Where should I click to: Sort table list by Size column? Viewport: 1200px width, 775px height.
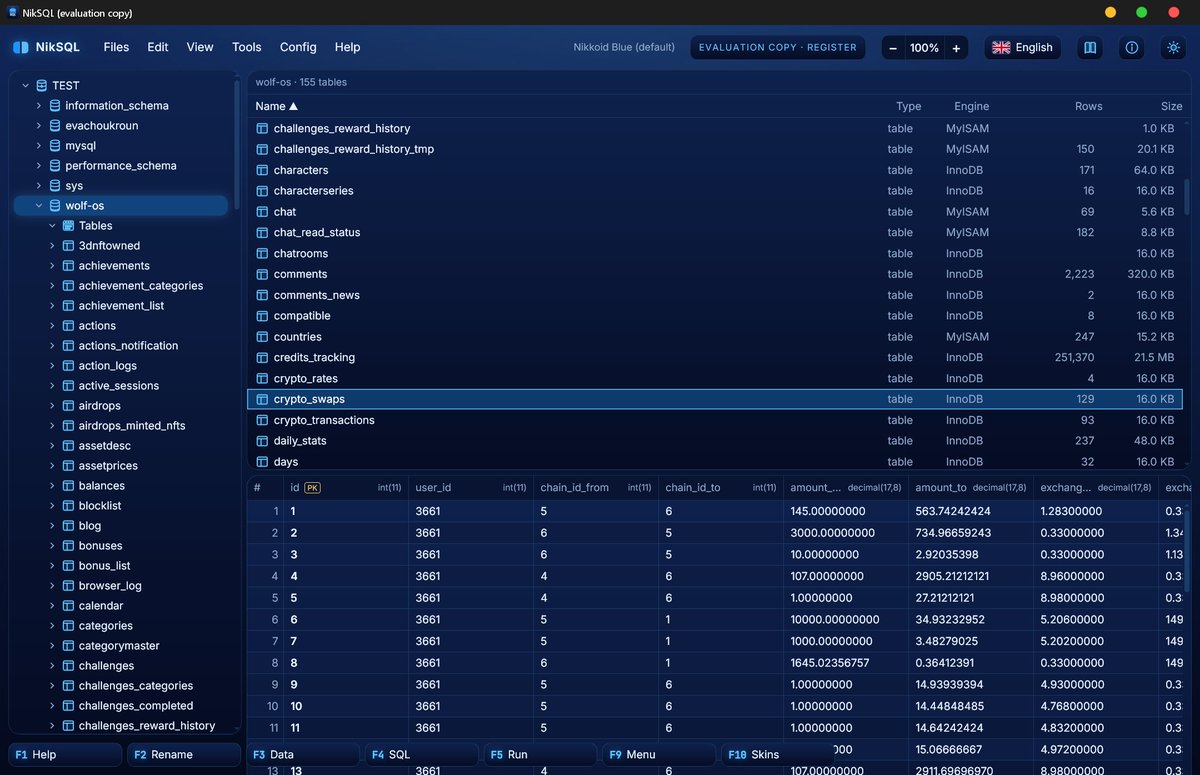[x=1171, y=106]
